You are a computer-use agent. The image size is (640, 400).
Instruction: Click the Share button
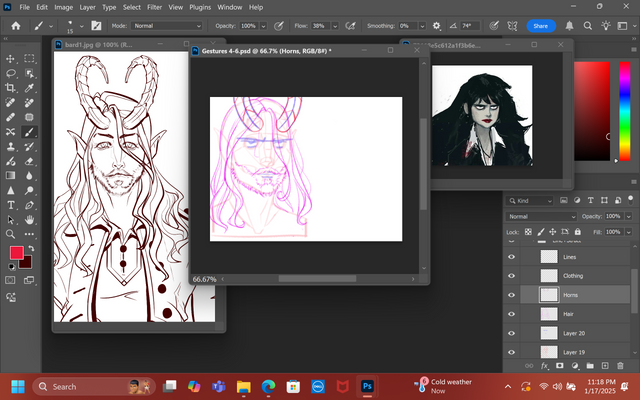click(540, 25)
